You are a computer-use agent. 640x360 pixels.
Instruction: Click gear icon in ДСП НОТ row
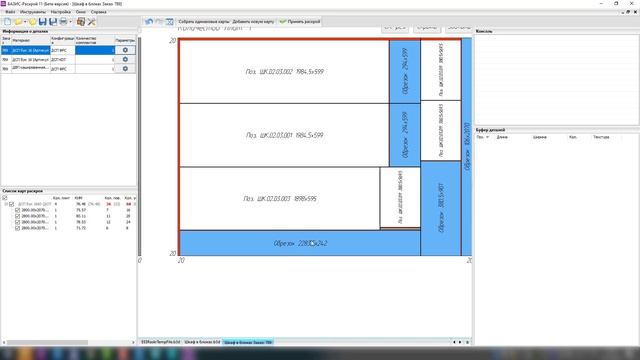point(125,59)
